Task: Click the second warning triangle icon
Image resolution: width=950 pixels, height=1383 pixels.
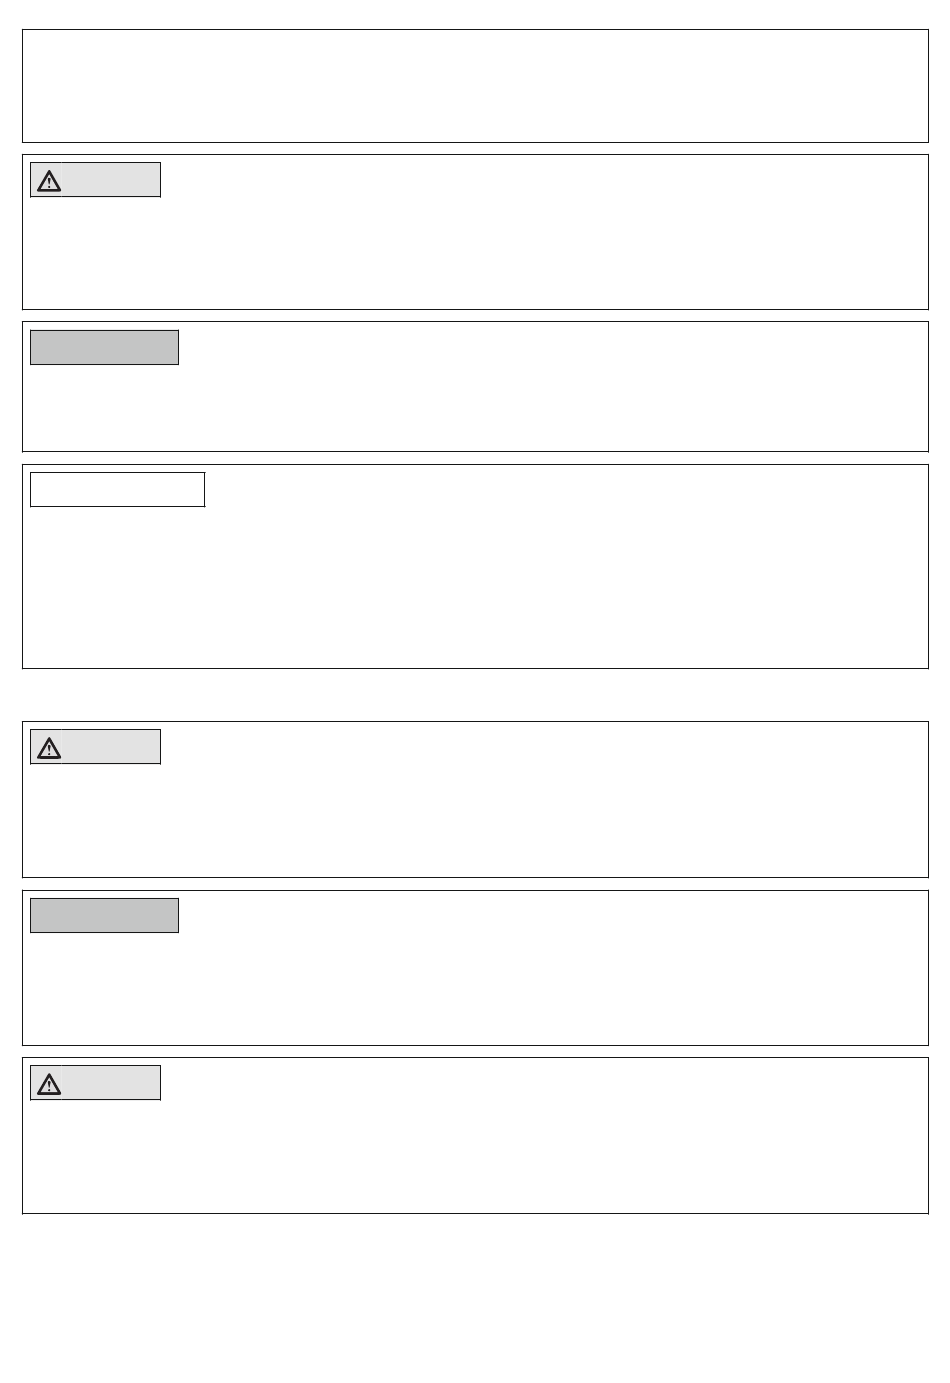Action: (x=49, y=748)
